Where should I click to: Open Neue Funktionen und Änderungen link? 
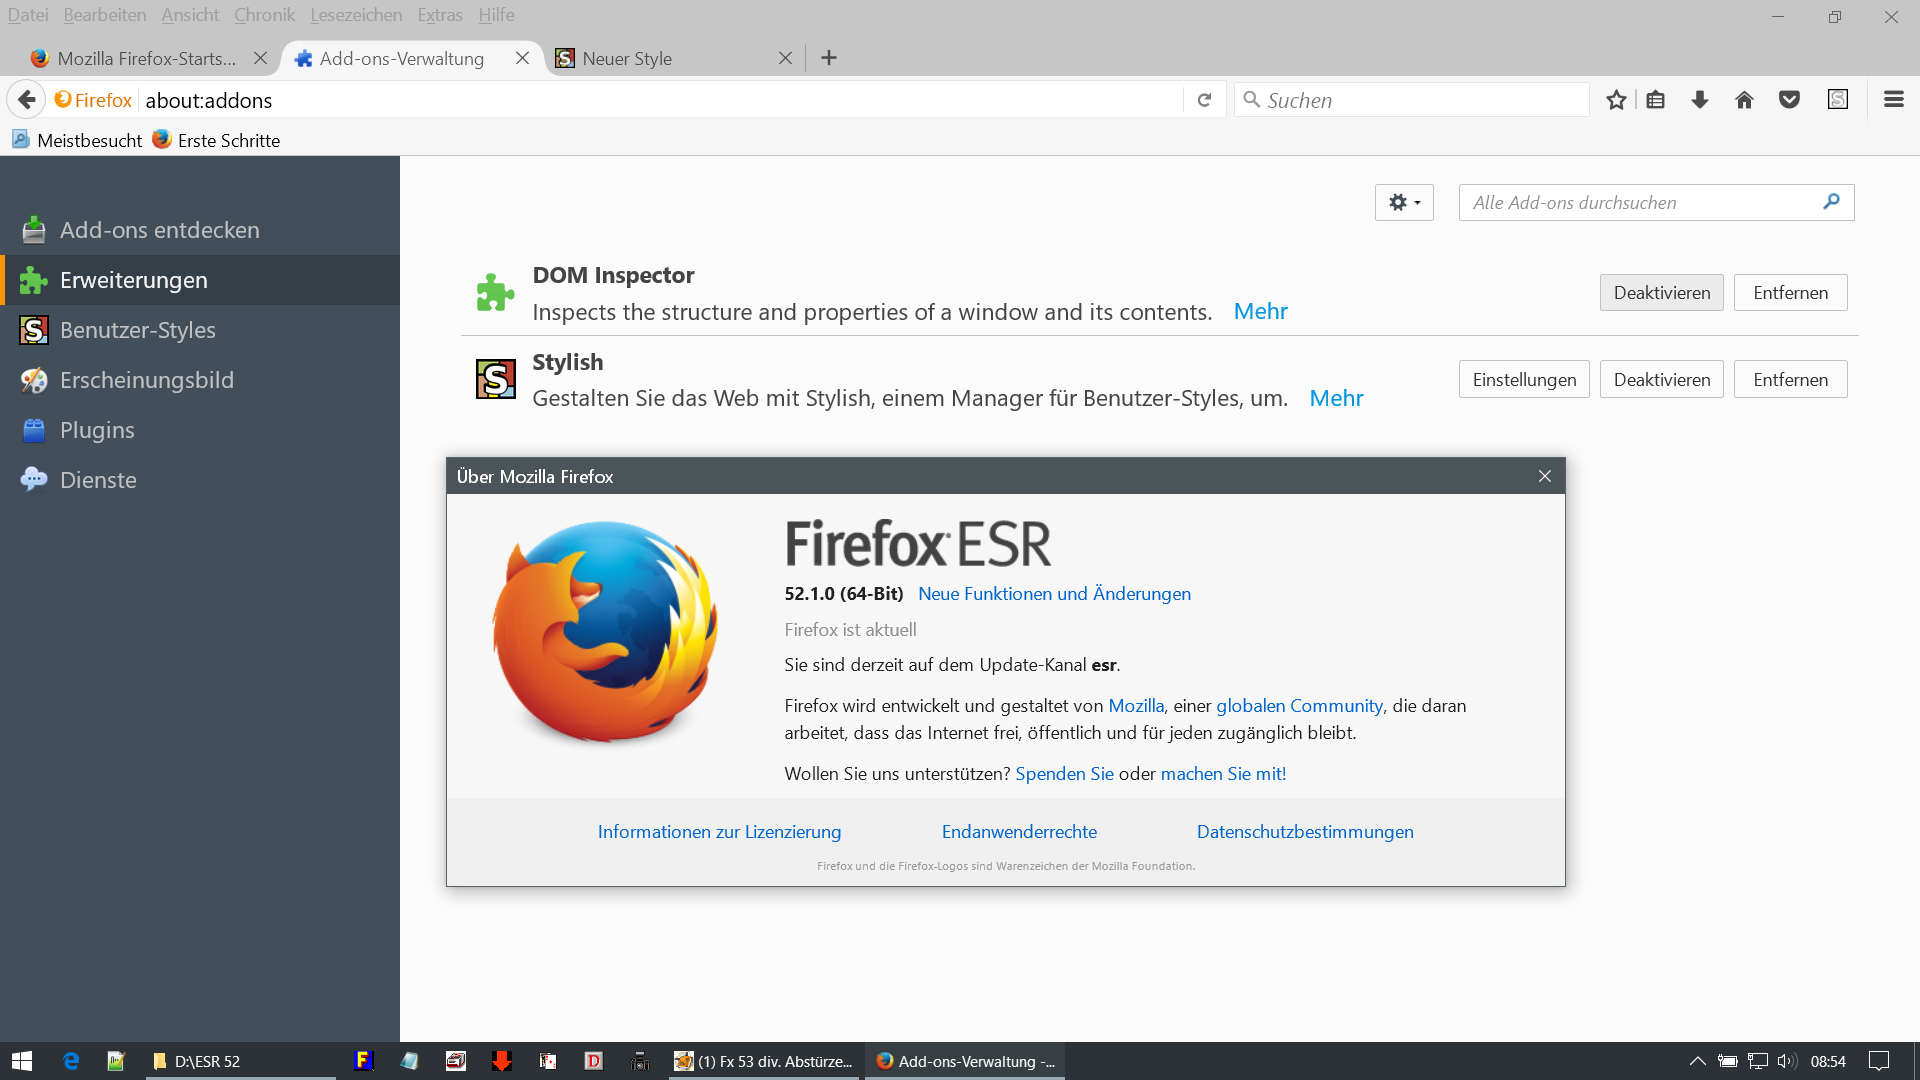(1054, 594)
